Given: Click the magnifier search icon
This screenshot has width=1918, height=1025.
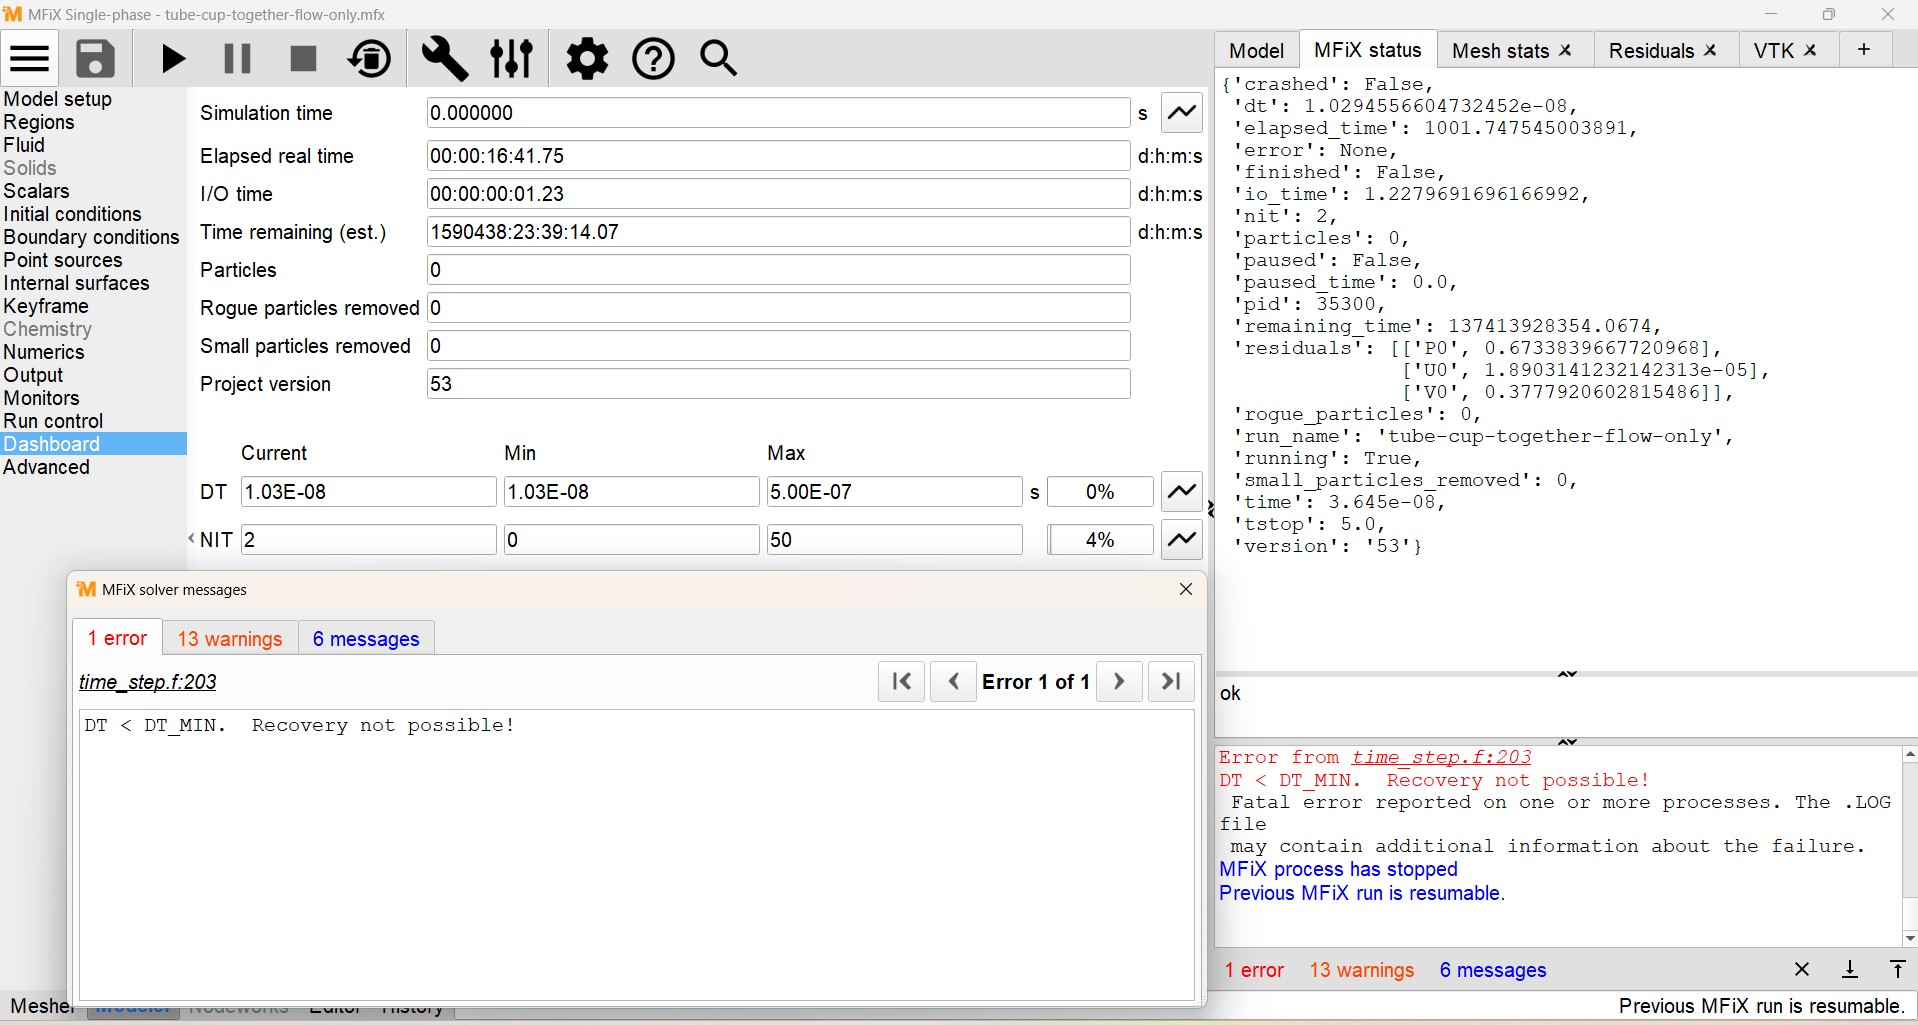Looking at the screenshot, I should click(x=719, y=59).
